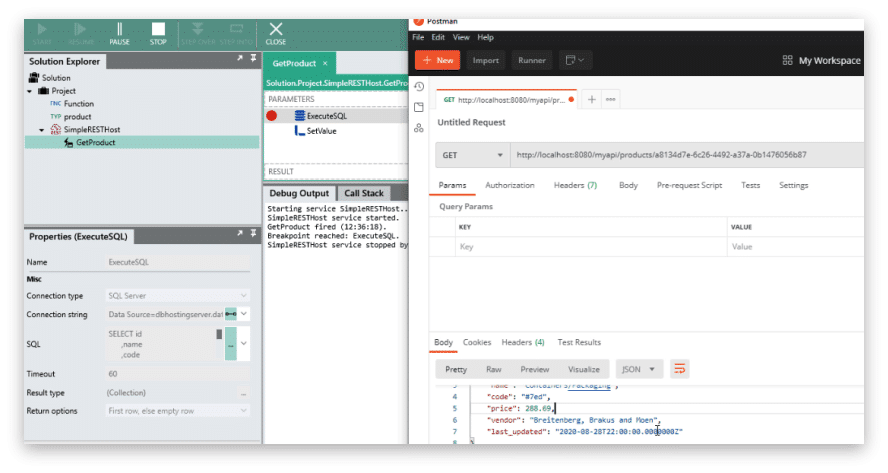
Task: Switch to the Pre-request Script tab
Action: tap(689, 185)
